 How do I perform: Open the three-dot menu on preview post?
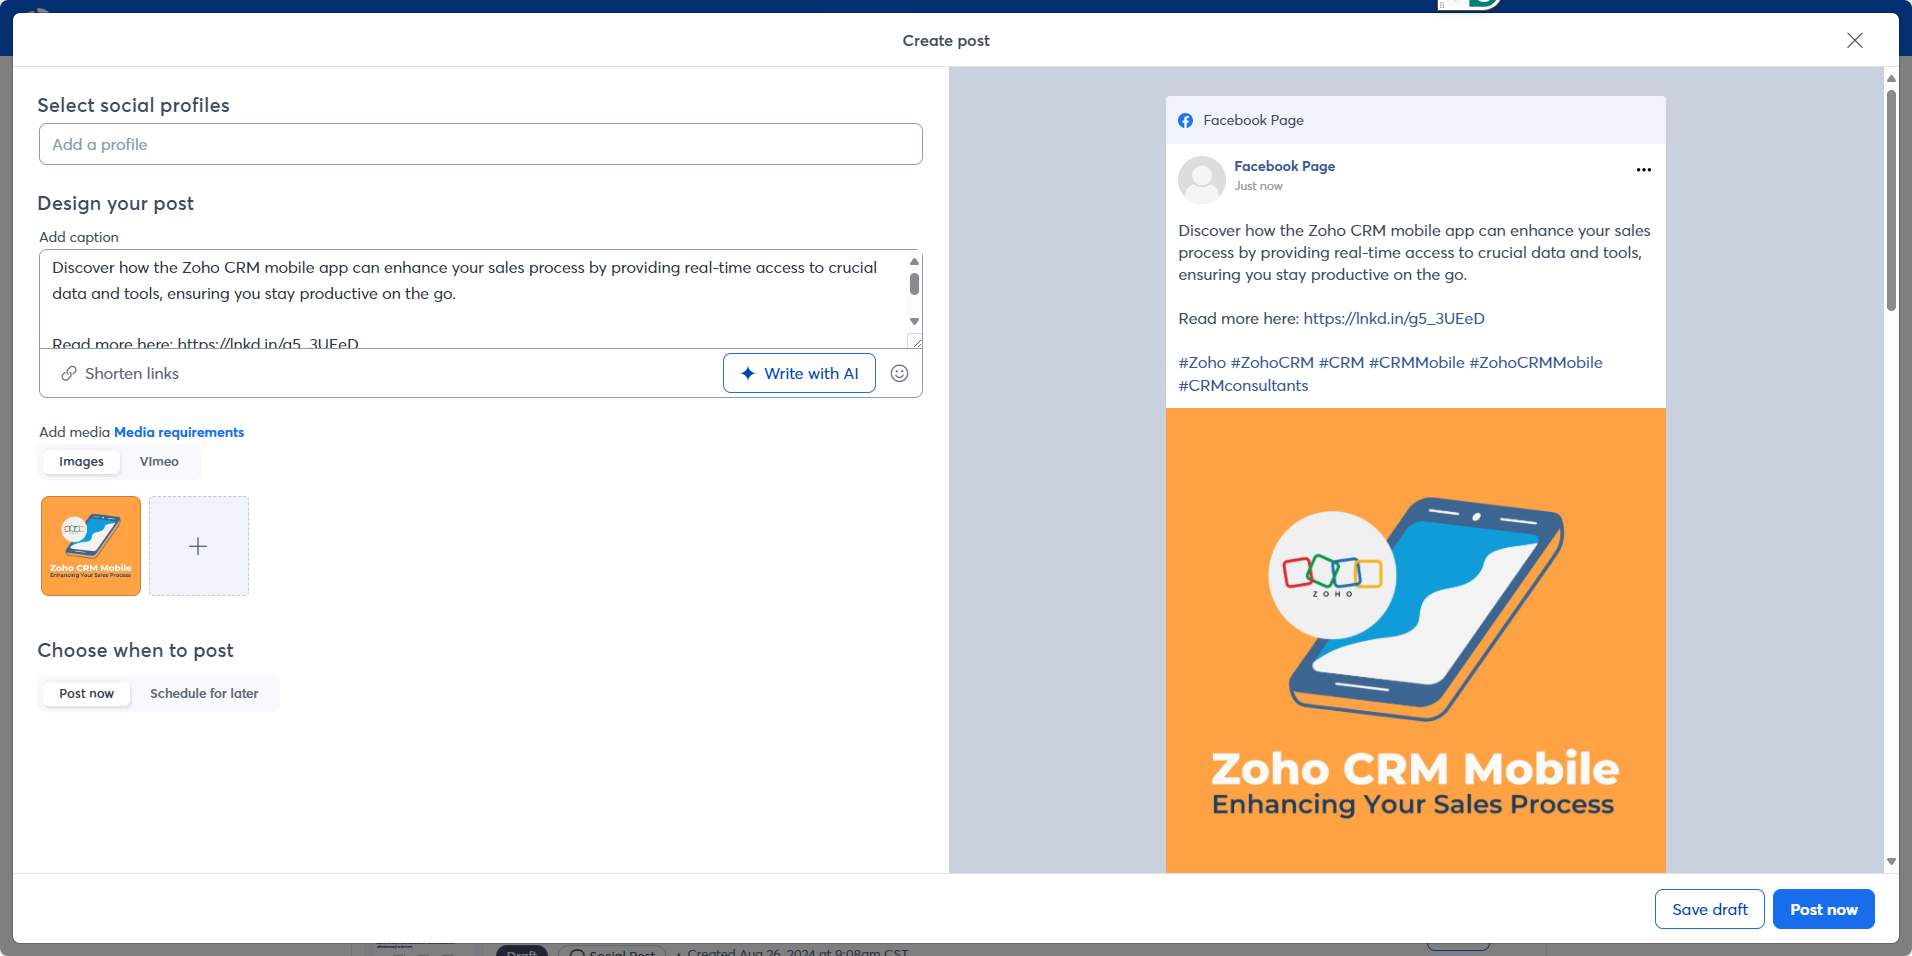coord(1643,170)
